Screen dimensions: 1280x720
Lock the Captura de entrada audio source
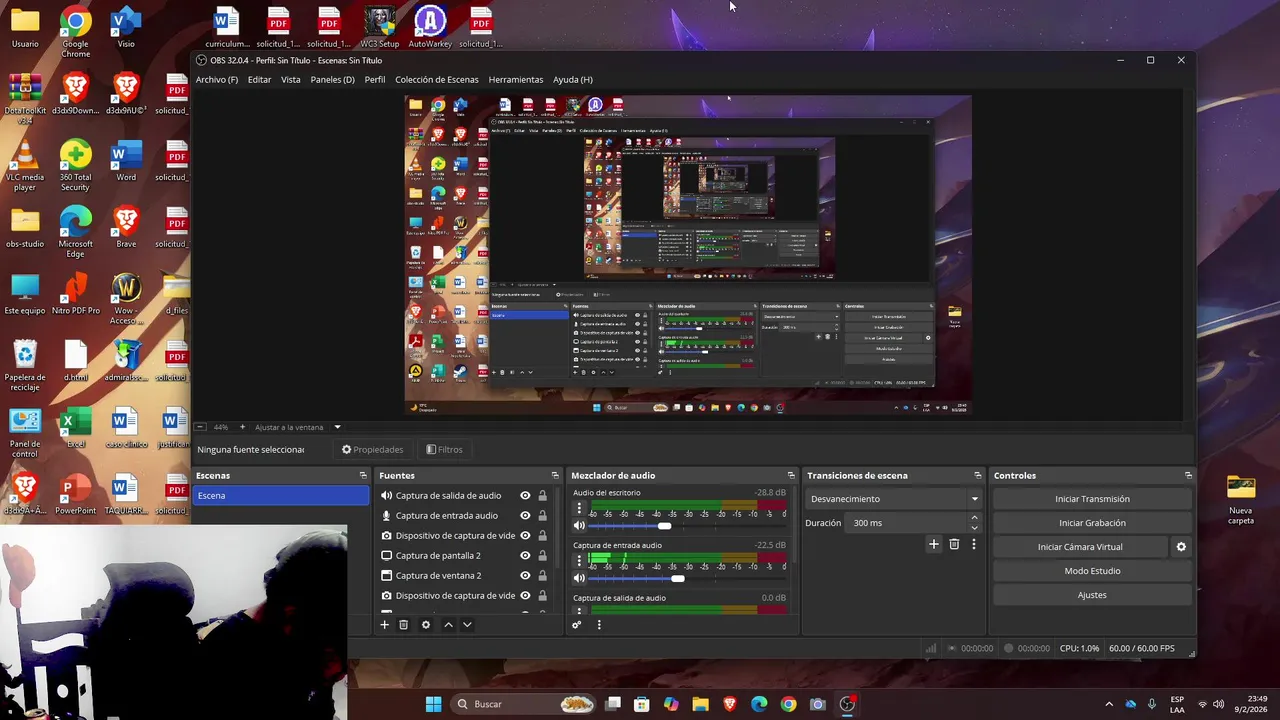point(542,516)
